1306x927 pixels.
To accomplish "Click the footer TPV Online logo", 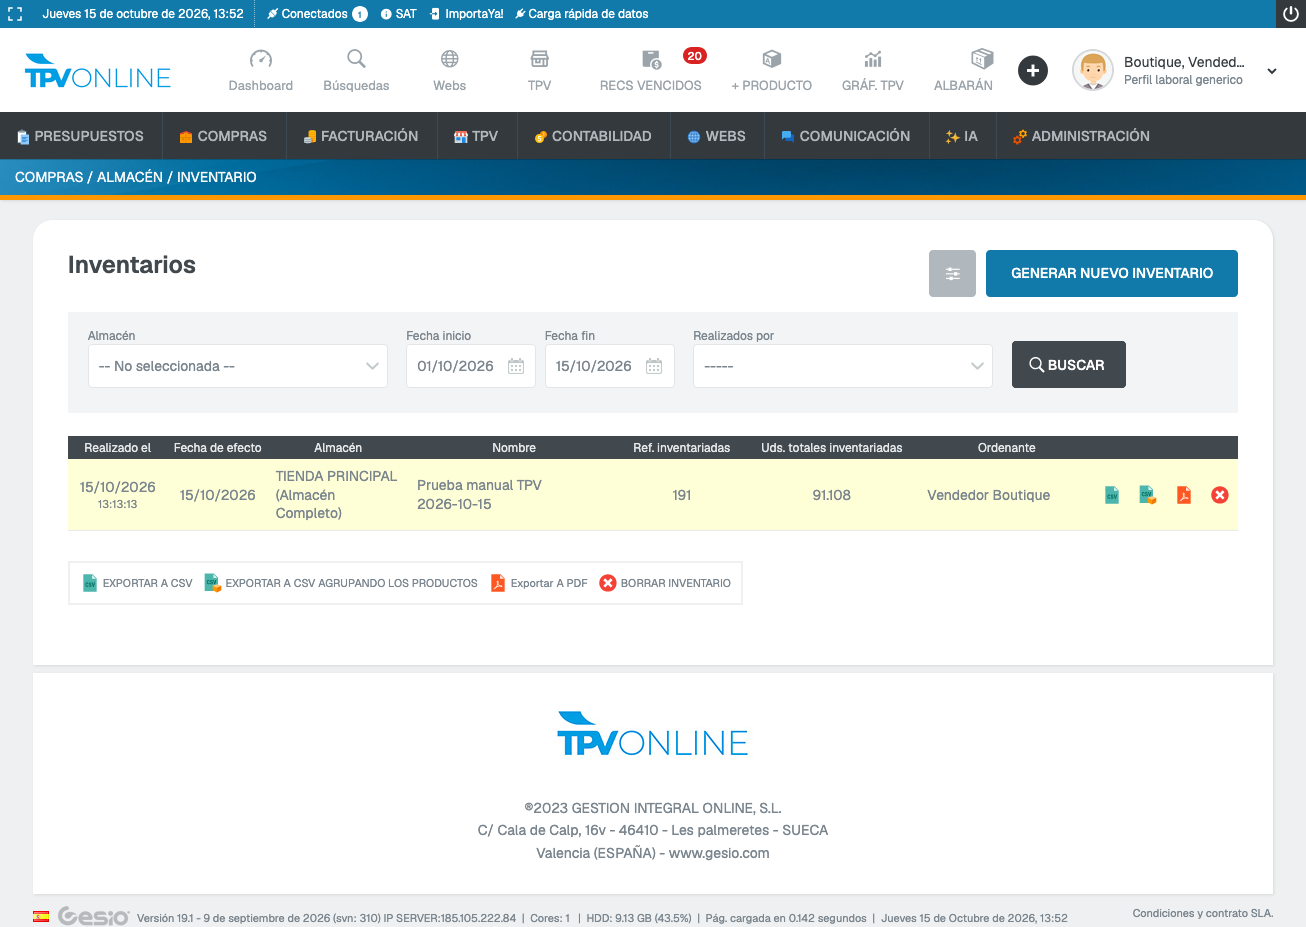I will click(653, 734).
